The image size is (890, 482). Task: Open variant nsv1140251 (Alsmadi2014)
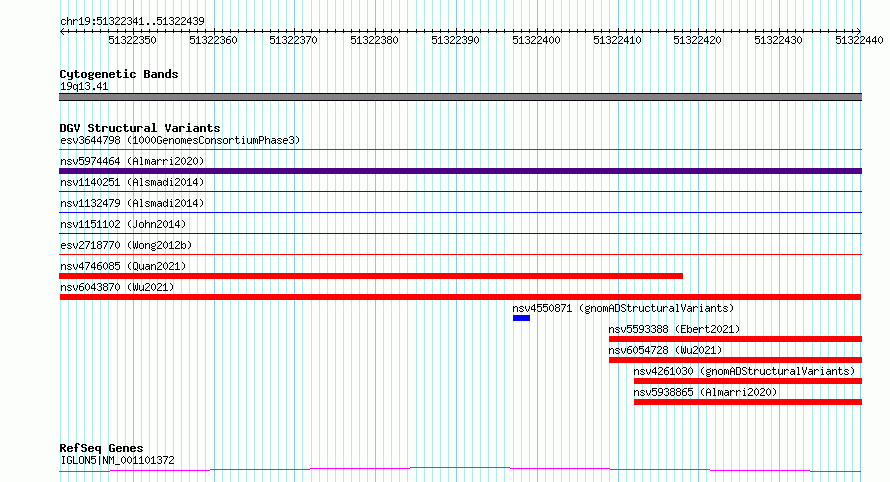pyautogui.click(x=132, y=182)
